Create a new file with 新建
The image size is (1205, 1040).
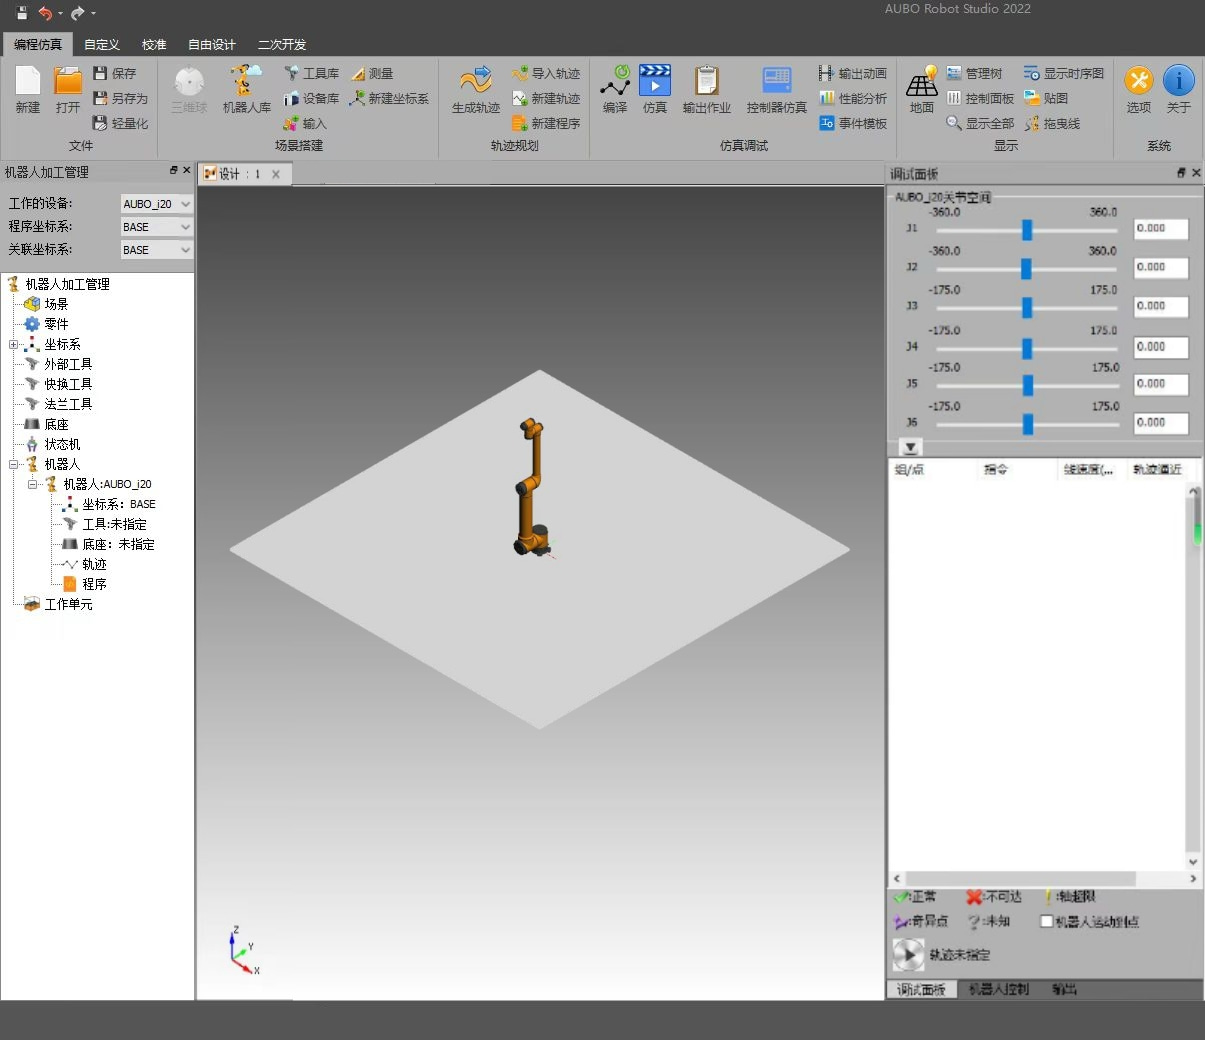[x=28, y=90]
